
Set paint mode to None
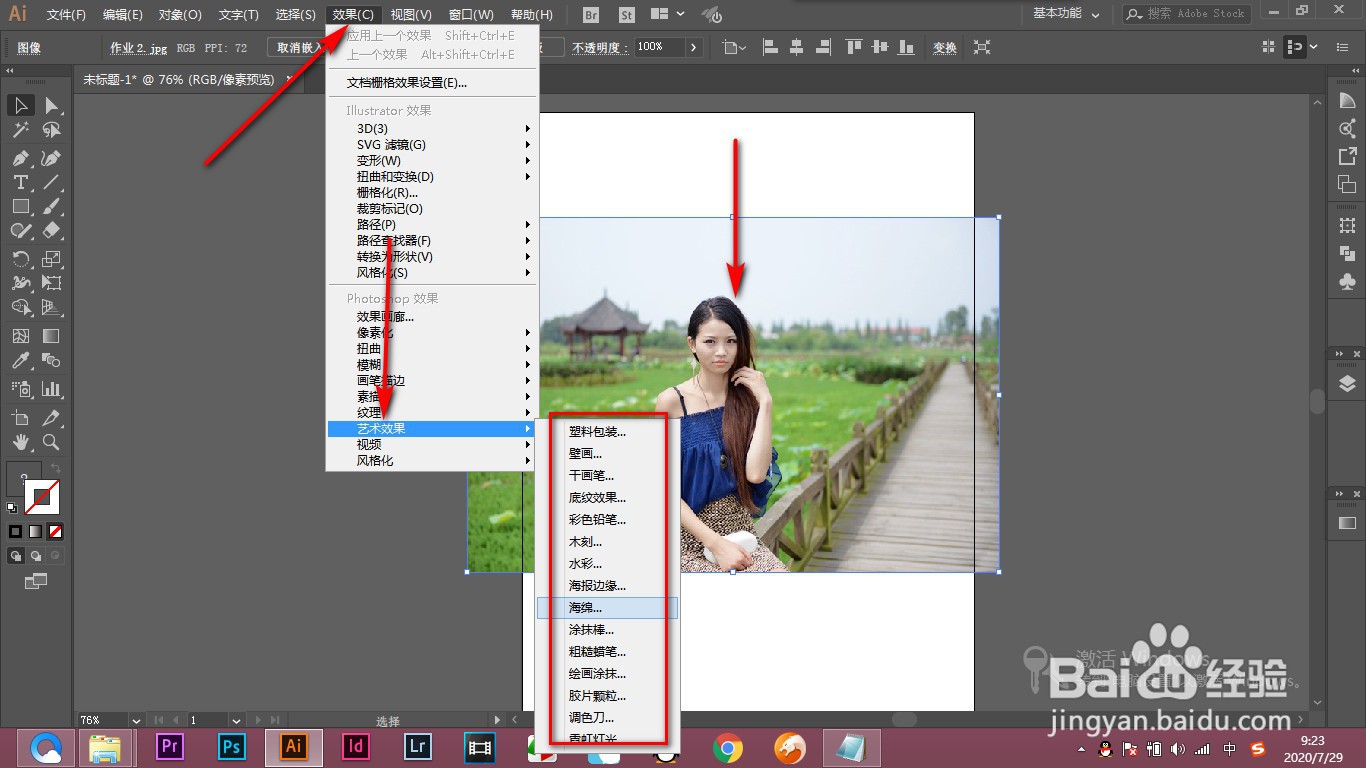(55, 531)
